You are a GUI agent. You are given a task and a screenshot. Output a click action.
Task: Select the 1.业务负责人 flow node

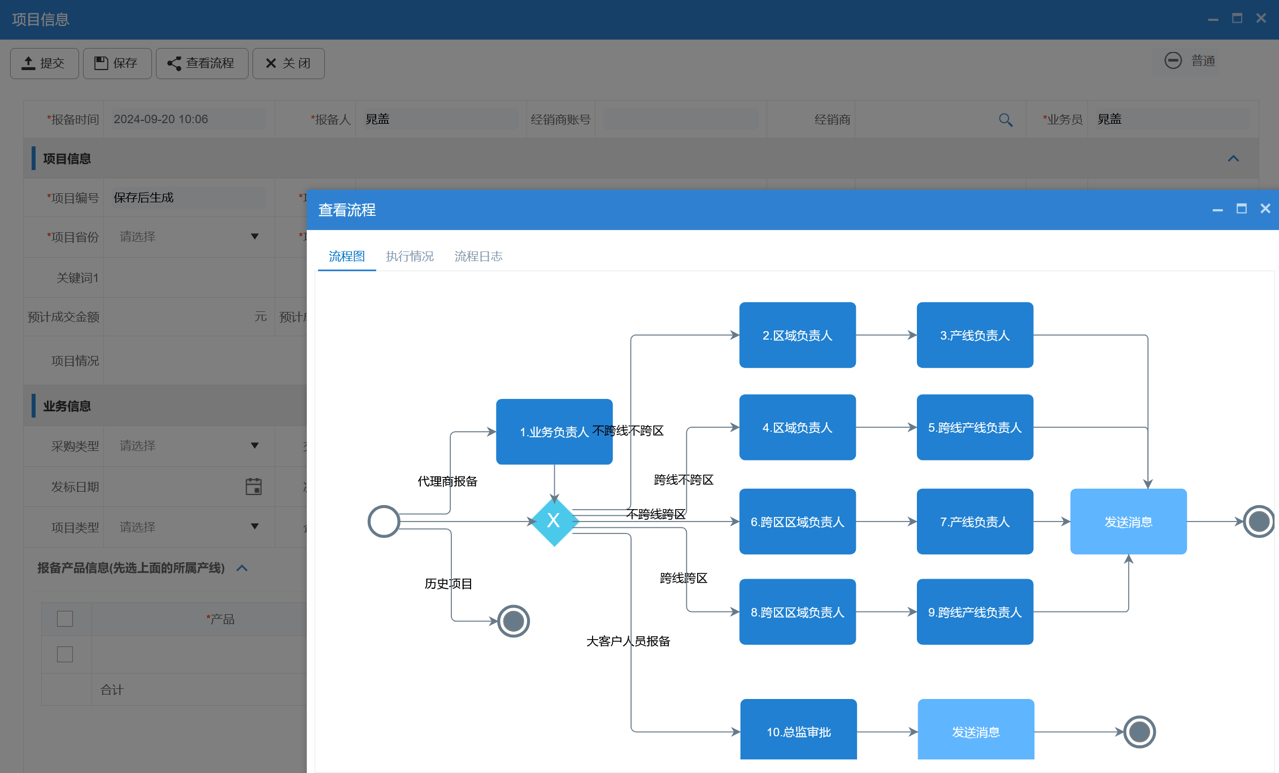click(554, 432)
